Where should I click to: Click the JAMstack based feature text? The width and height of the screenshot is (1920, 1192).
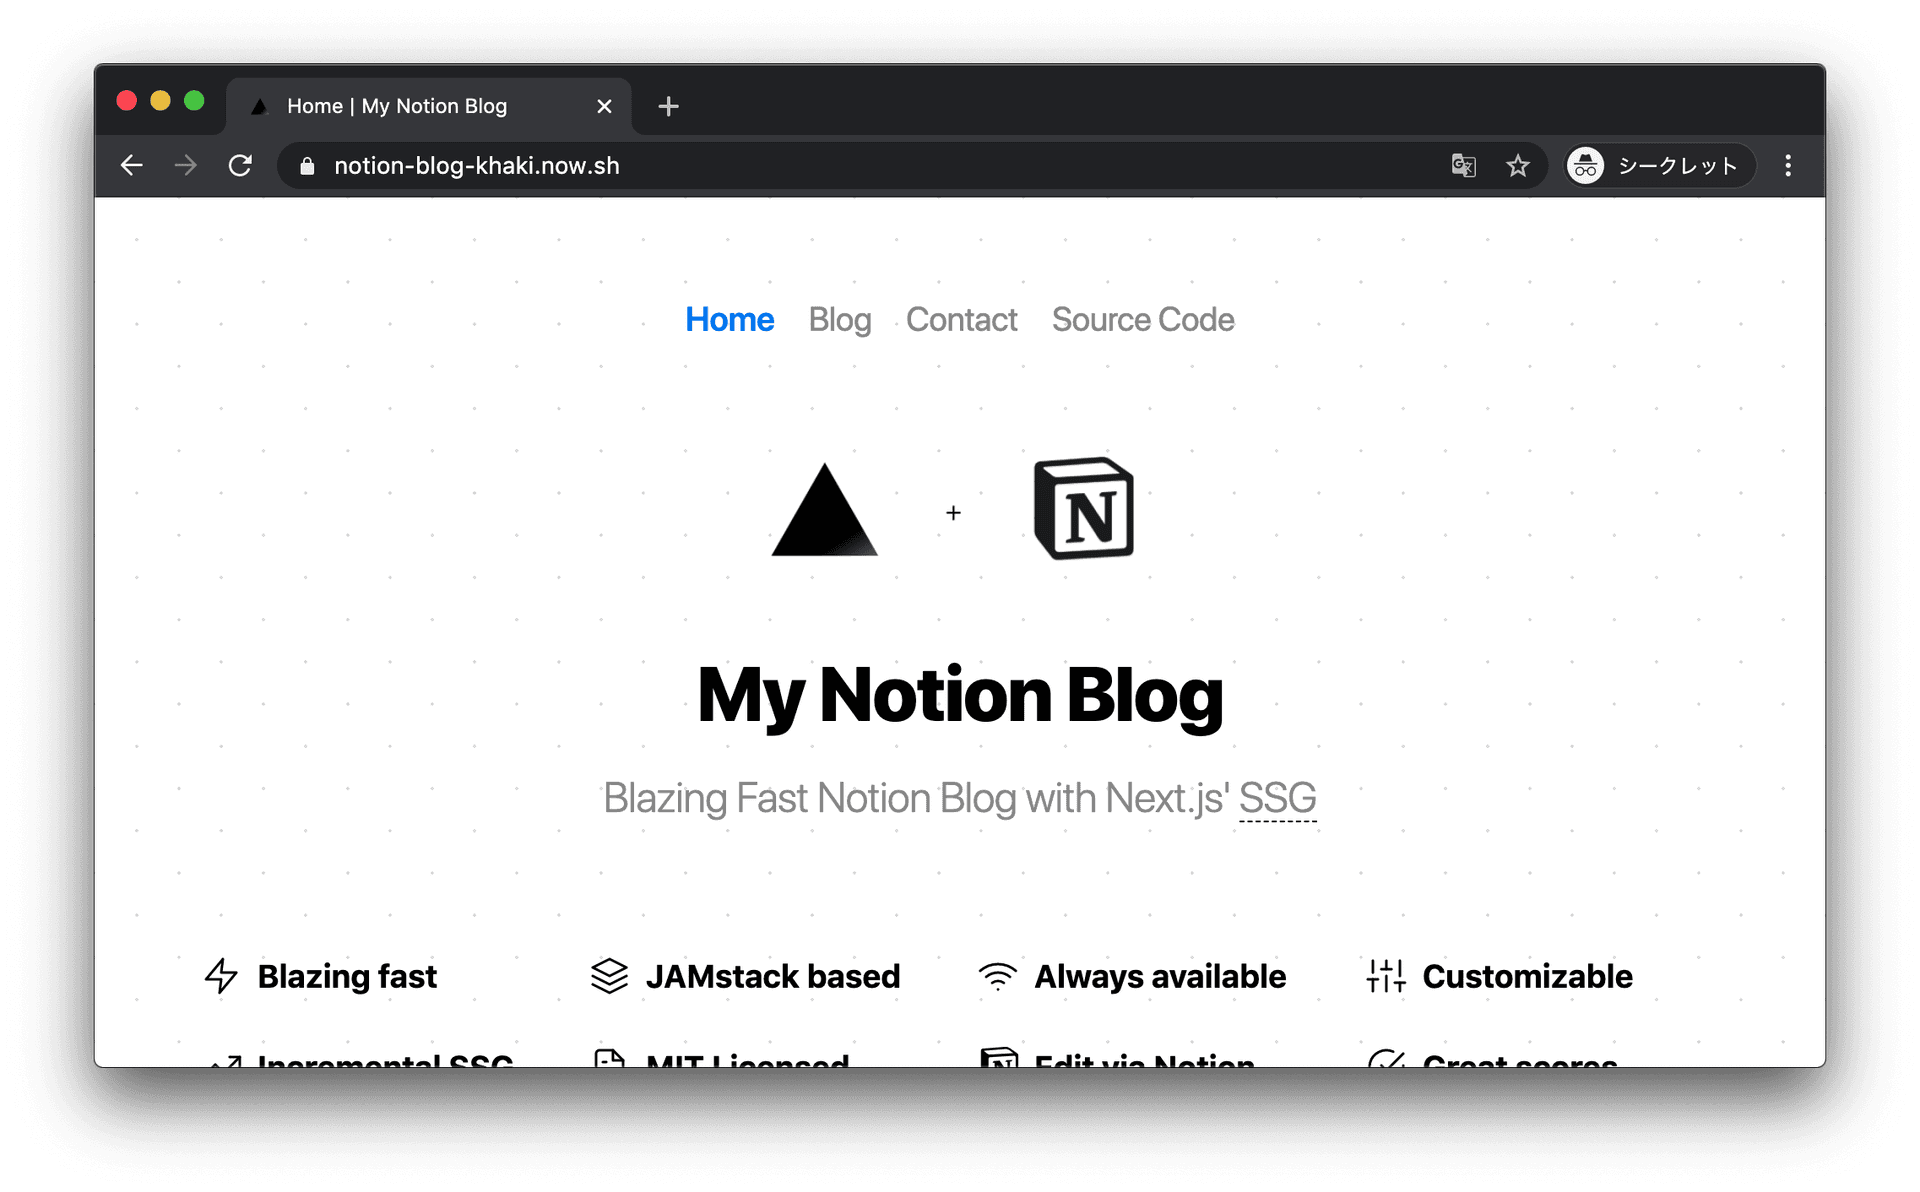tap(773, 976)
